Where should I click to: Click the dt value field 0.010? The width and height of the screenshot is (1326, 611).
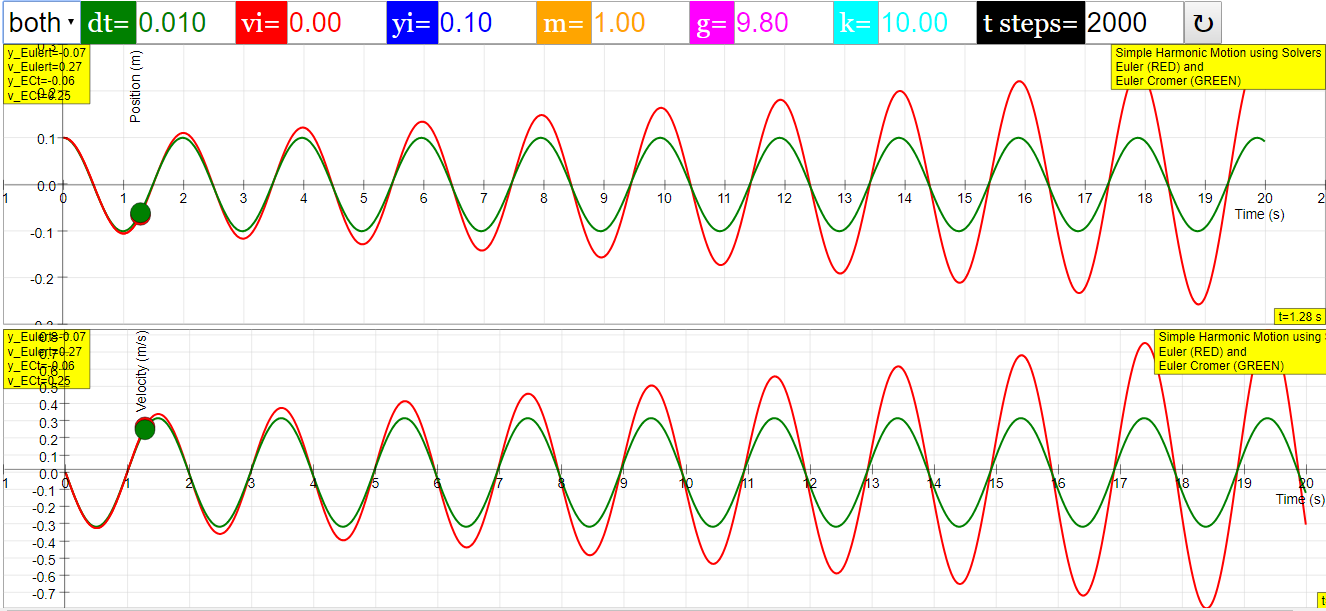tap(184, 23)
